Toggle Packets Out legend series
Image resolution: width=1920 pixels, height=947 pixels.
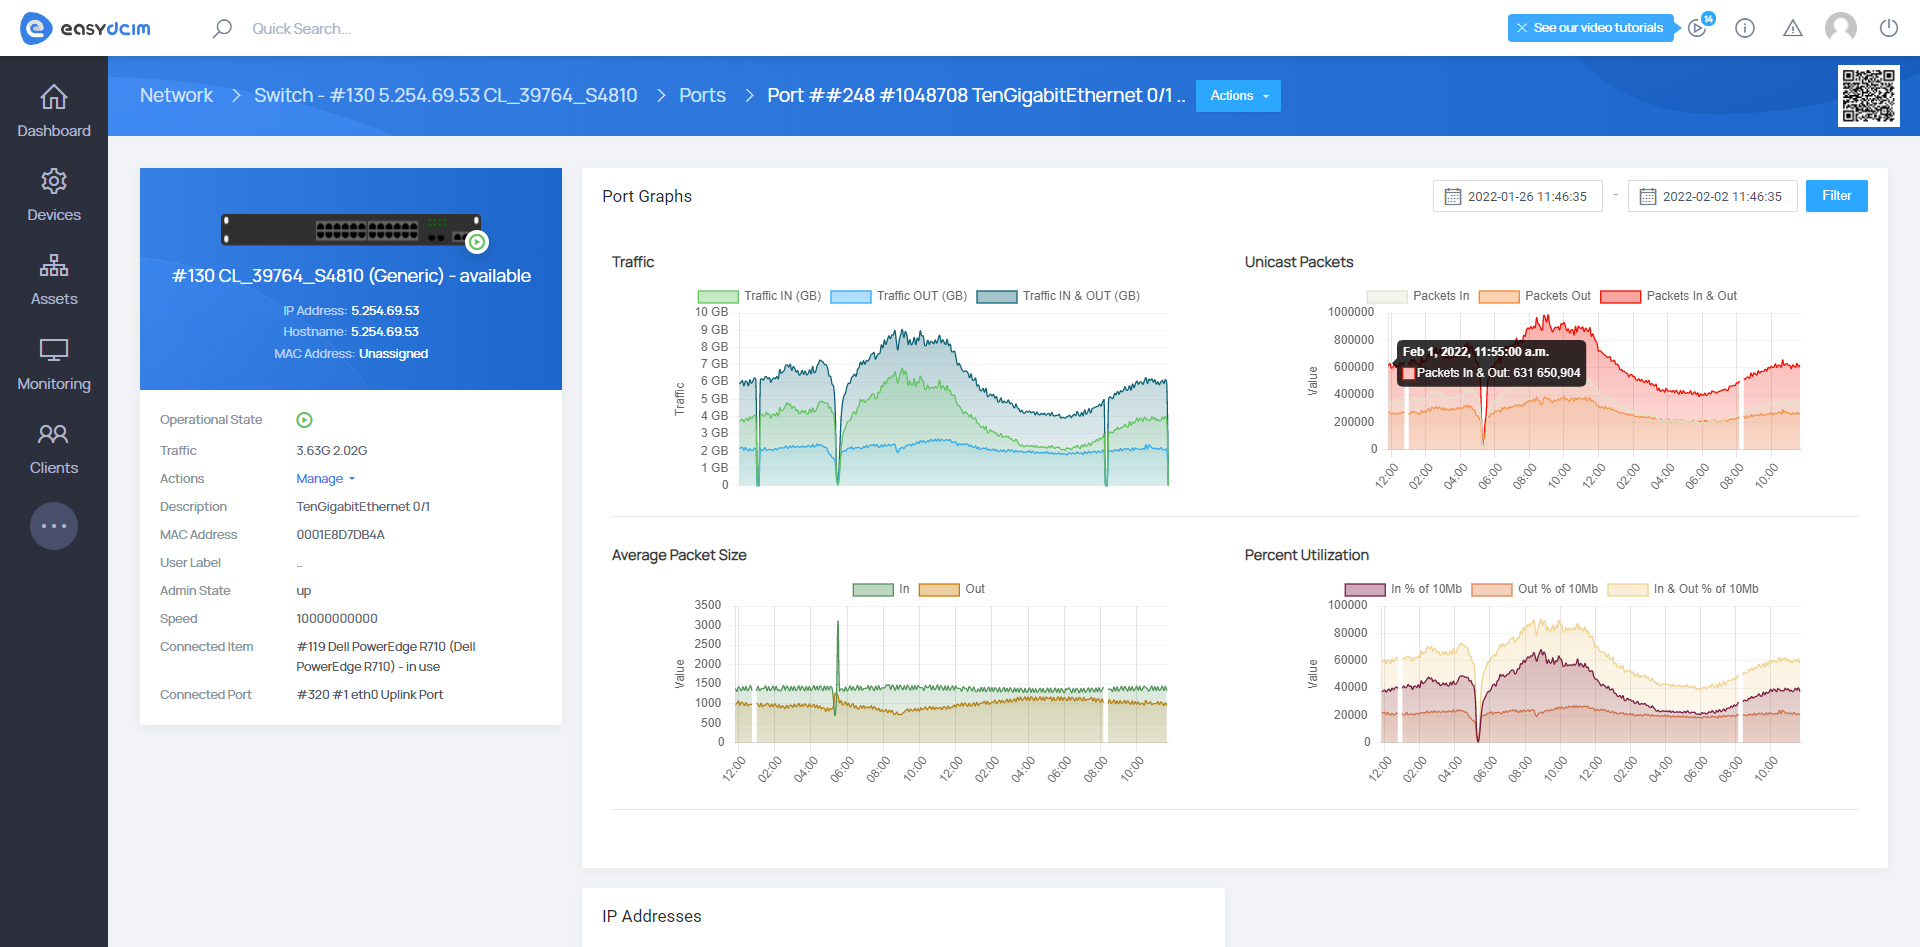1534,296
